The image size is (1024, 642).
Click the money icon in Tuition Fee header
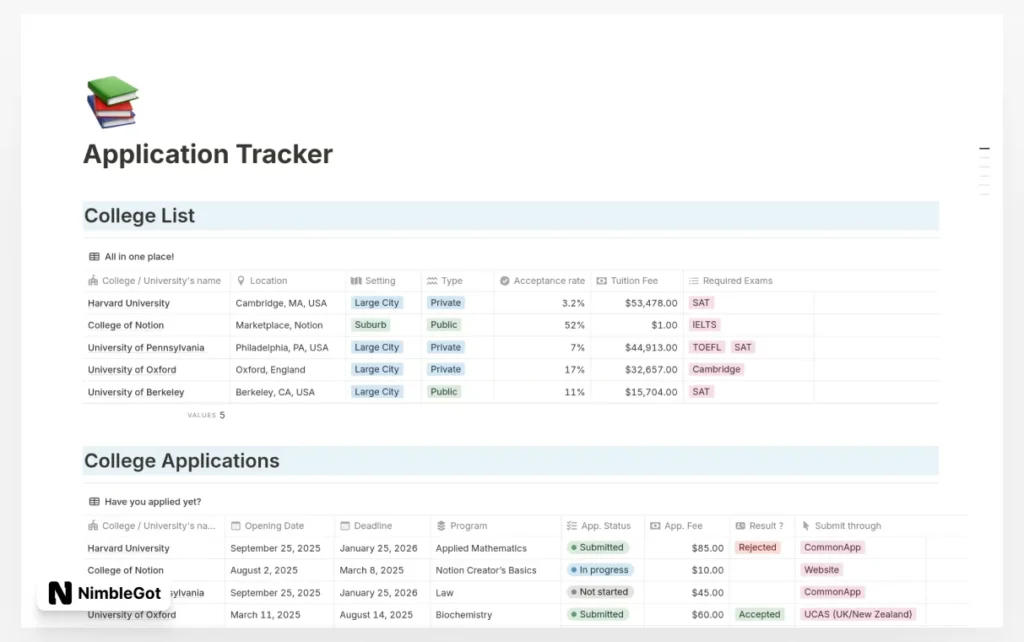pyautogui.click(x=601, y=281)
